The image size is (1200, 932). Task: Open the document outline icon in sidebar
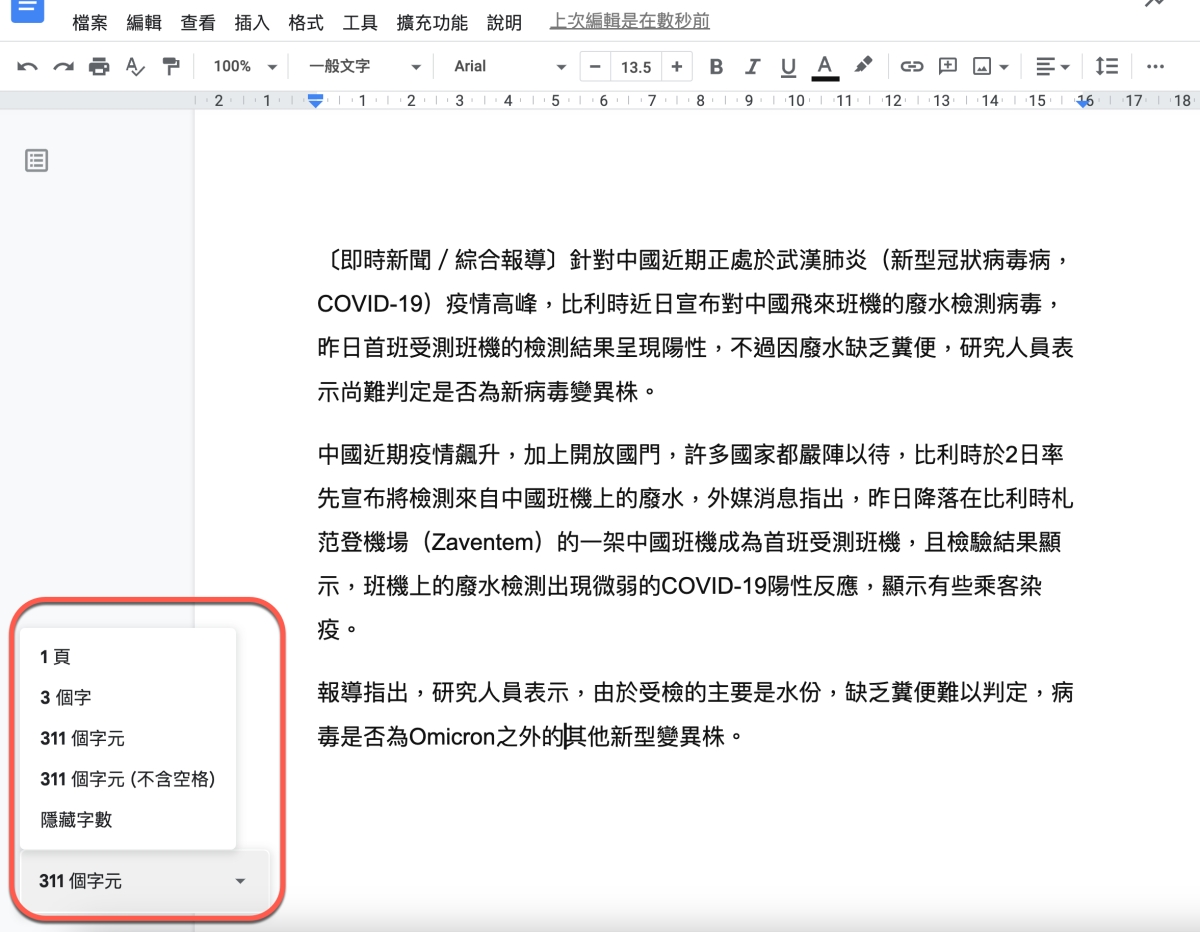click(x=37, y=160)
